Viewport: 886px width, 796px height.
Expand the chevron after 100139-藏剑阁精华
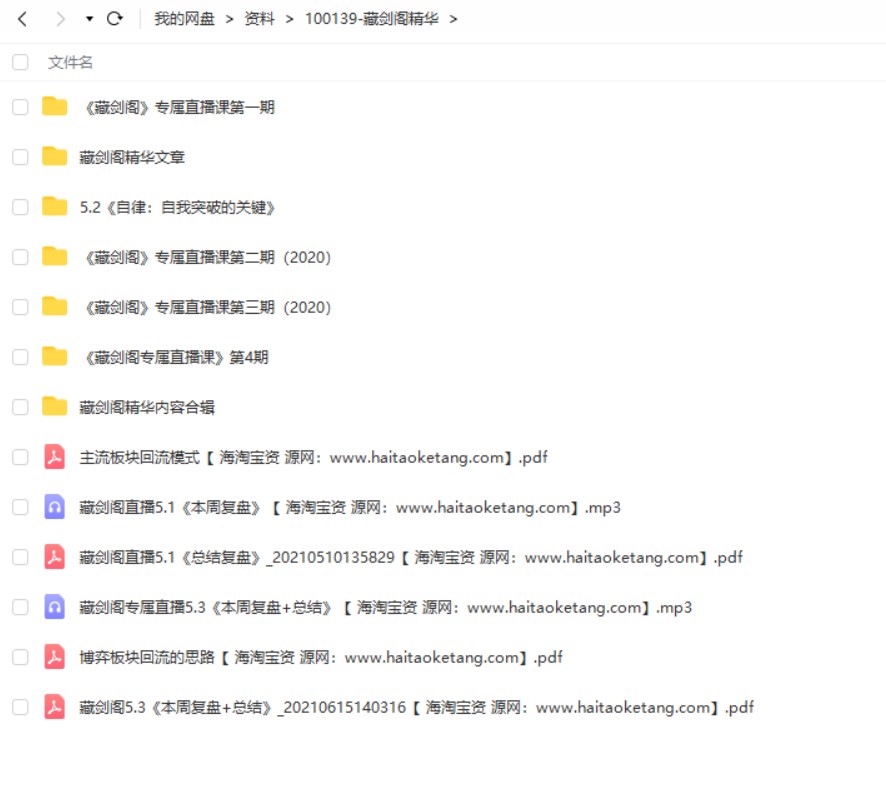(x=453, y=20)
